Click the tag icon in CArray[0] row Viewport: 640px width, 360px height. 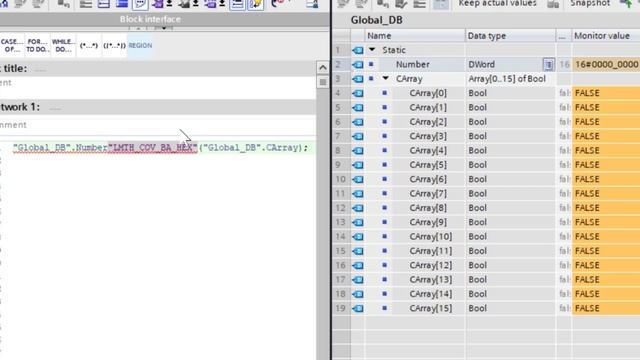coord(358,93)
